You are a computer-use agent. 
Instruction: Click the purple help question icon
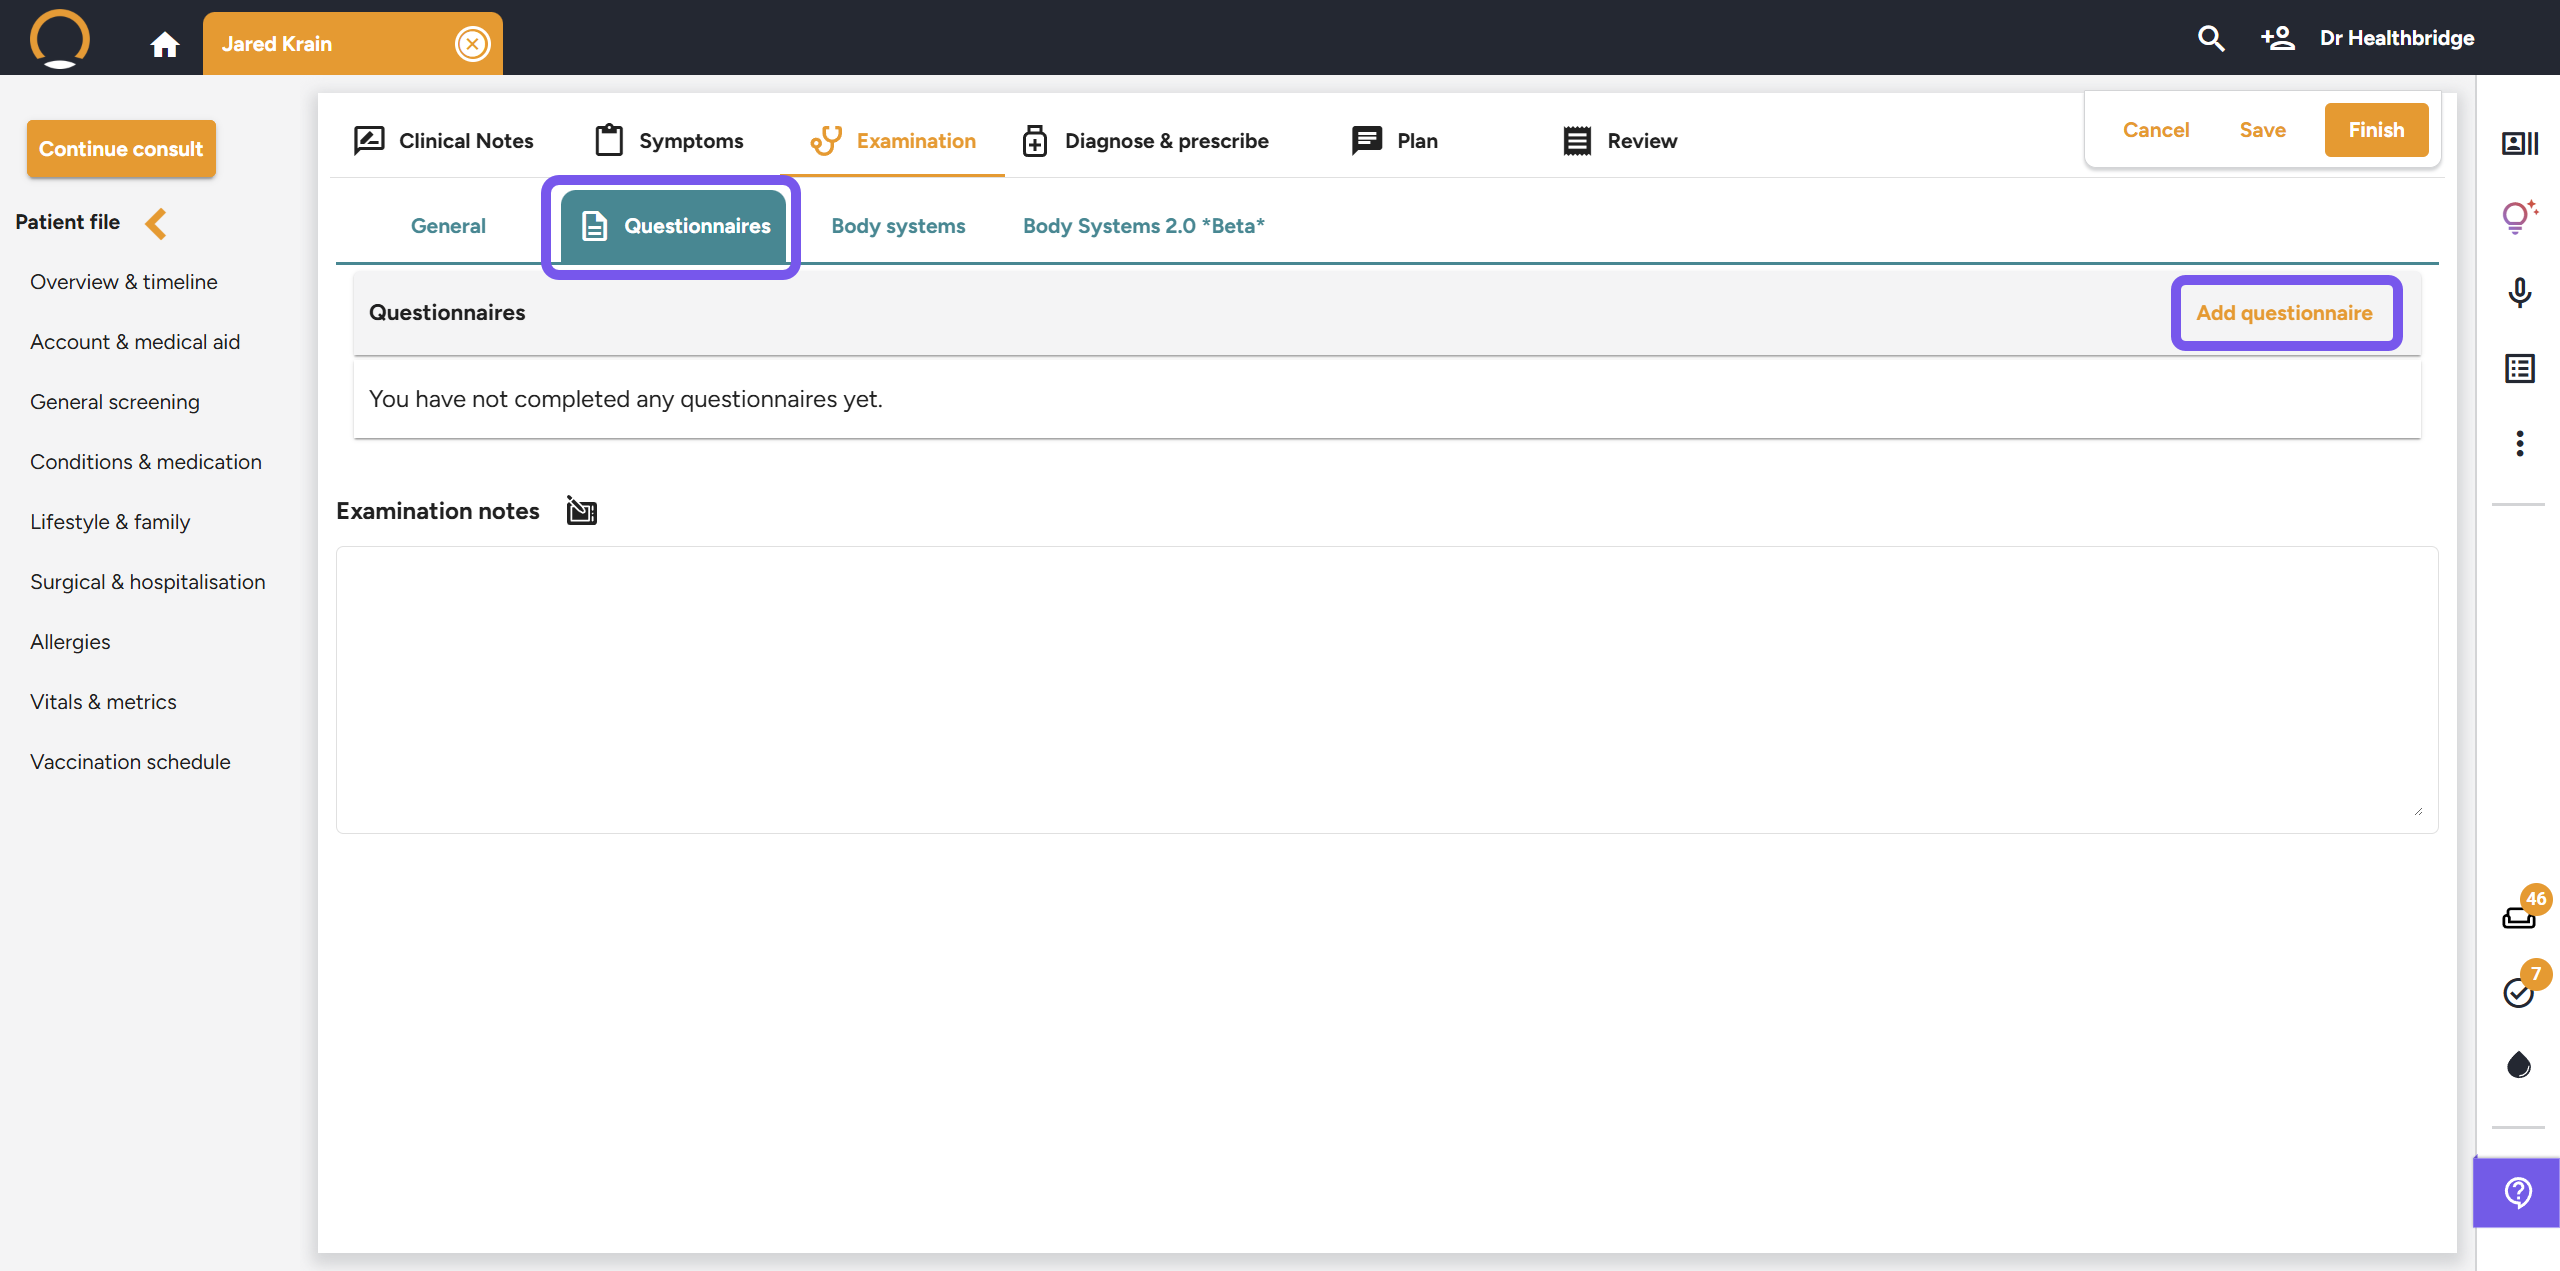coord(2517,1192)
